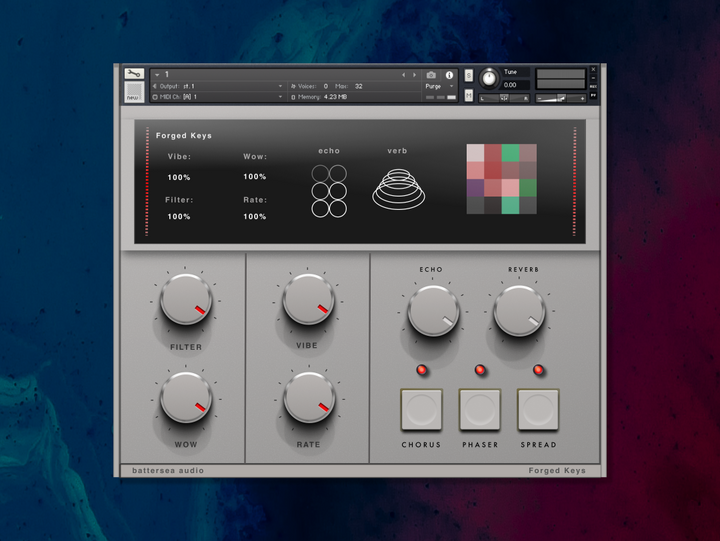Viewport: 720px width, 541px height.
Task: Click the echo circles graphic
Action: 329,191
